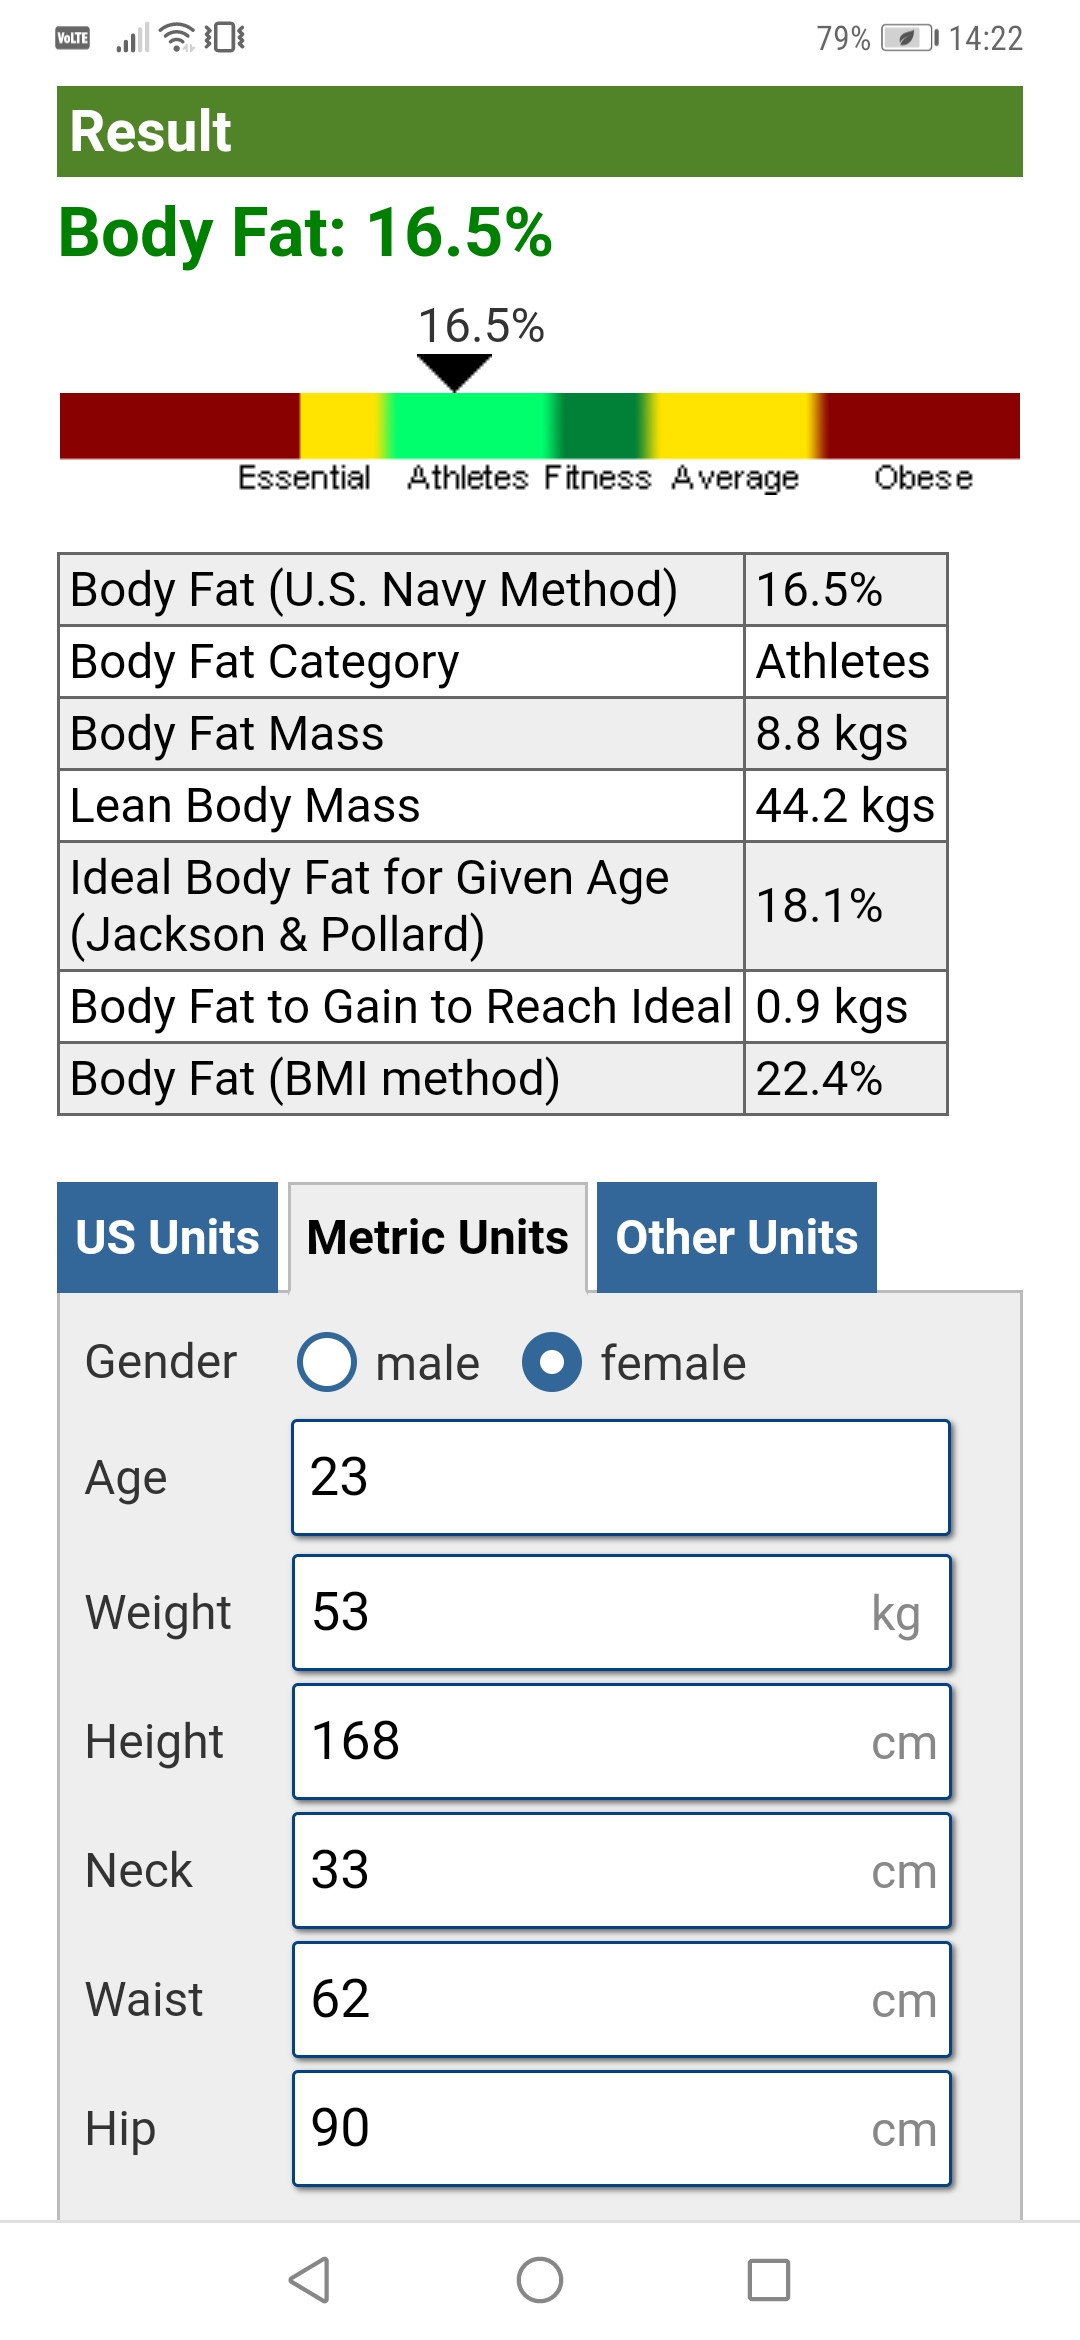Tap the Hip measurement field

coord(620,2128)
